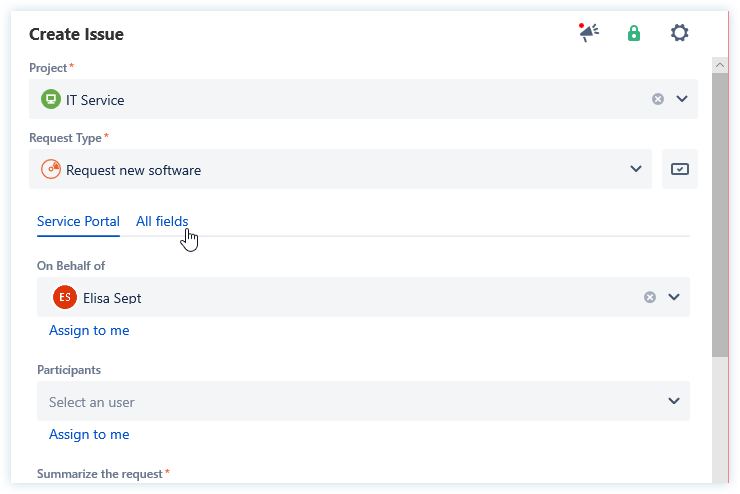Click the square button beside Request Type
The width and height of the screenshot is (740, 494).
tap(680, 169)
